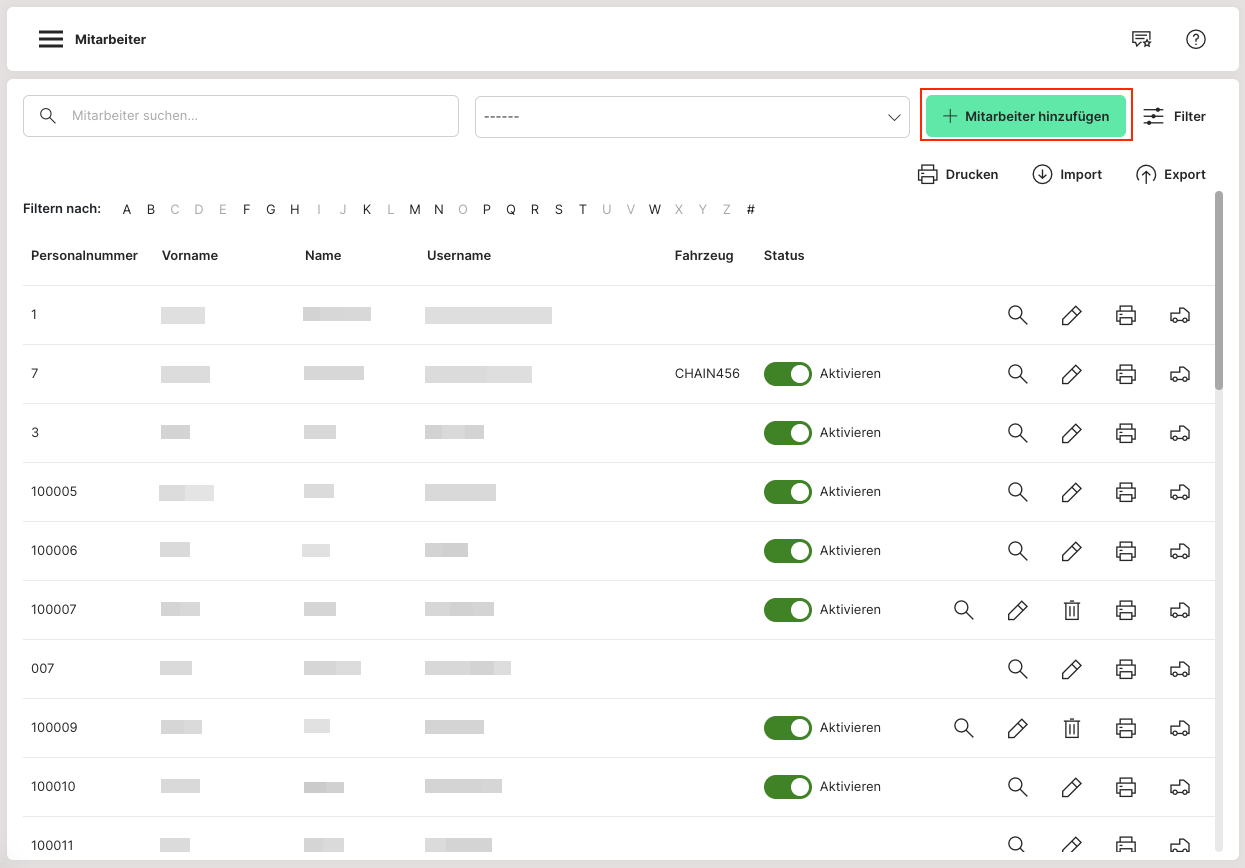Click the Export button
1245x868 pixels.
tap(1171, 175)
